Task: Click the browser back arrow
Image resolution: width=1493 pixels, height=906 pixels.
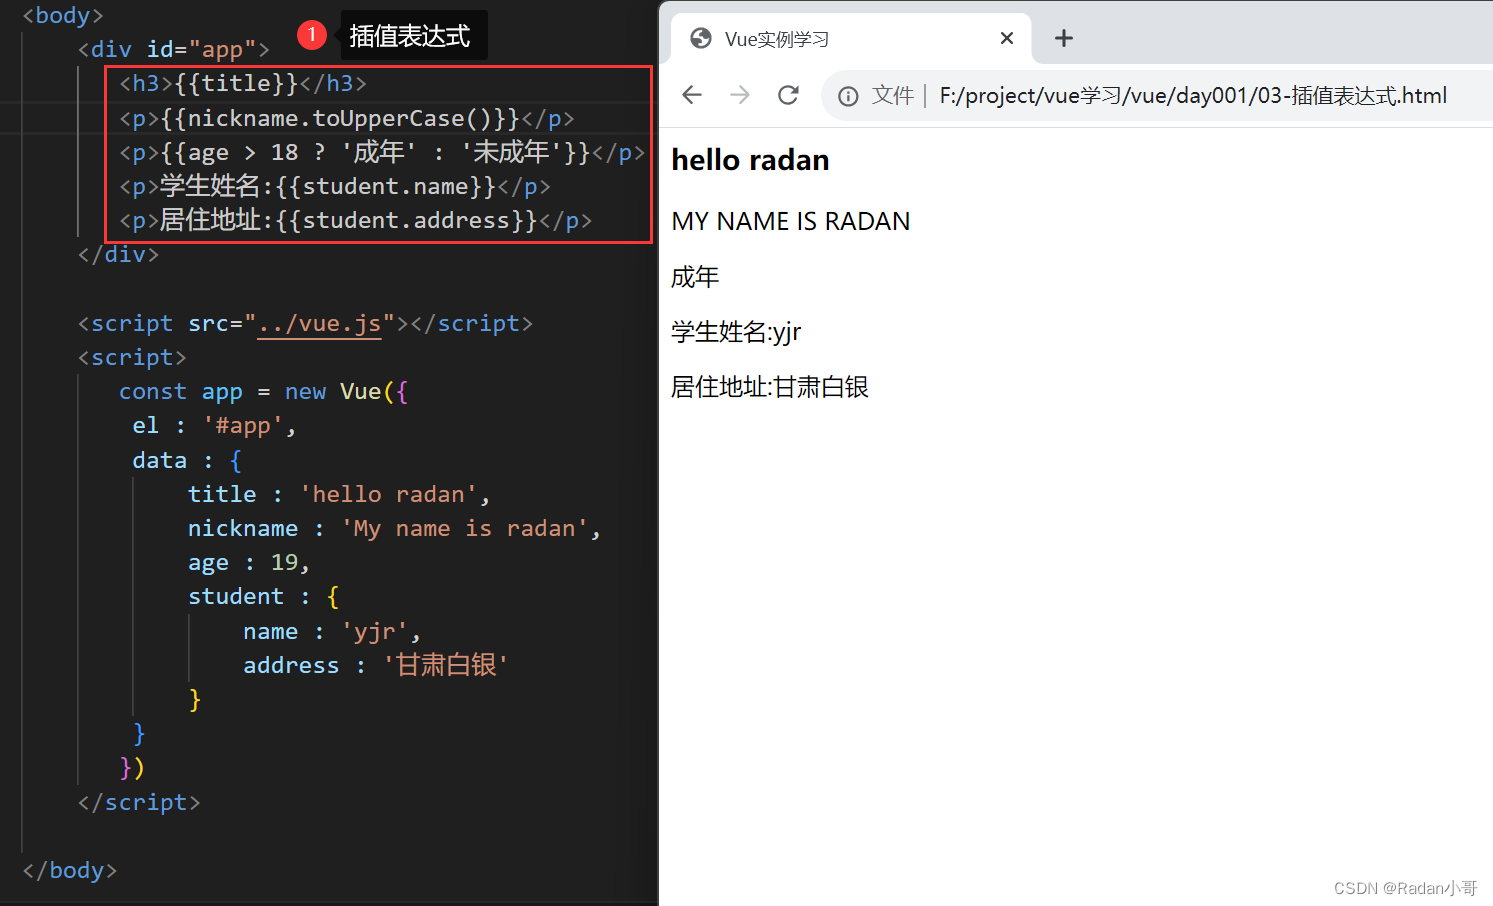Action: point(691,95)
